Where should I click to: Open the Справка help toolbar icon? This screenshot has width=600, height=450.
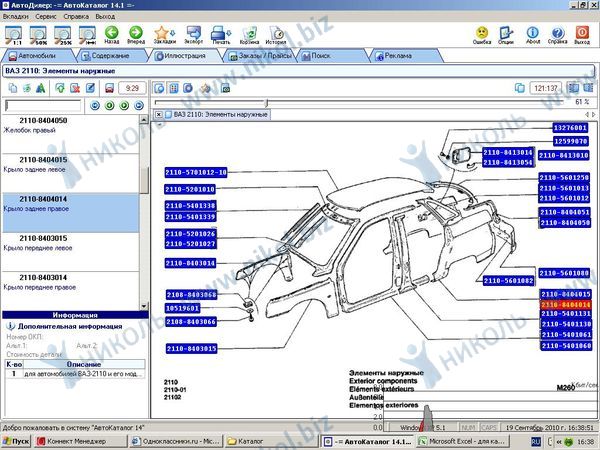(x=557, y=35)
